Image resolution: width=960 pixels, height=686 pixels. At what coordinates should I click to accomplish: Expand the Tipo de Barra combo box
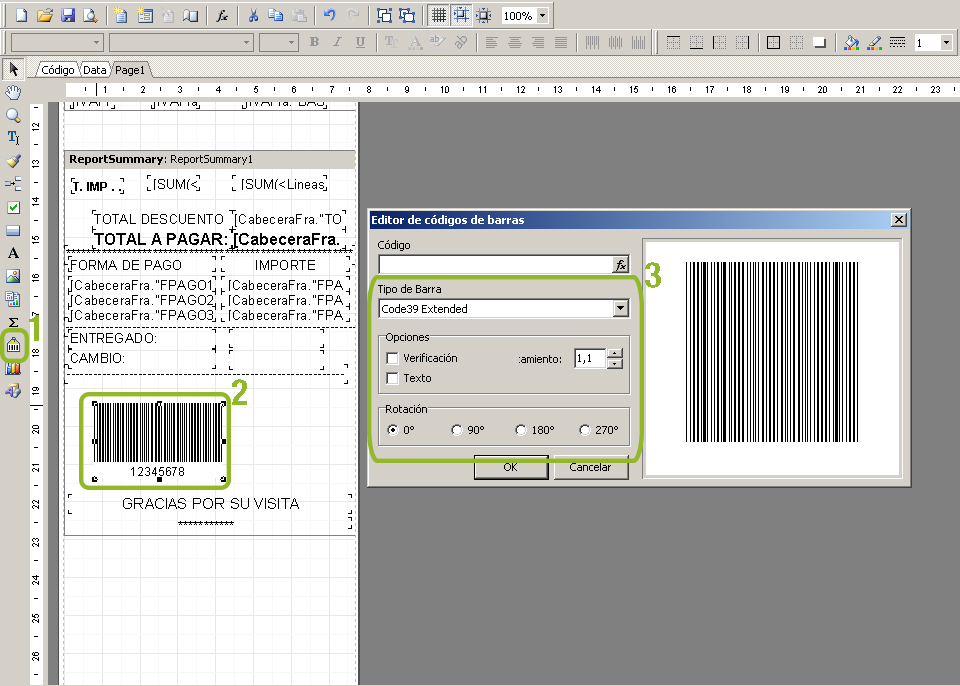[x=621, y=308]
